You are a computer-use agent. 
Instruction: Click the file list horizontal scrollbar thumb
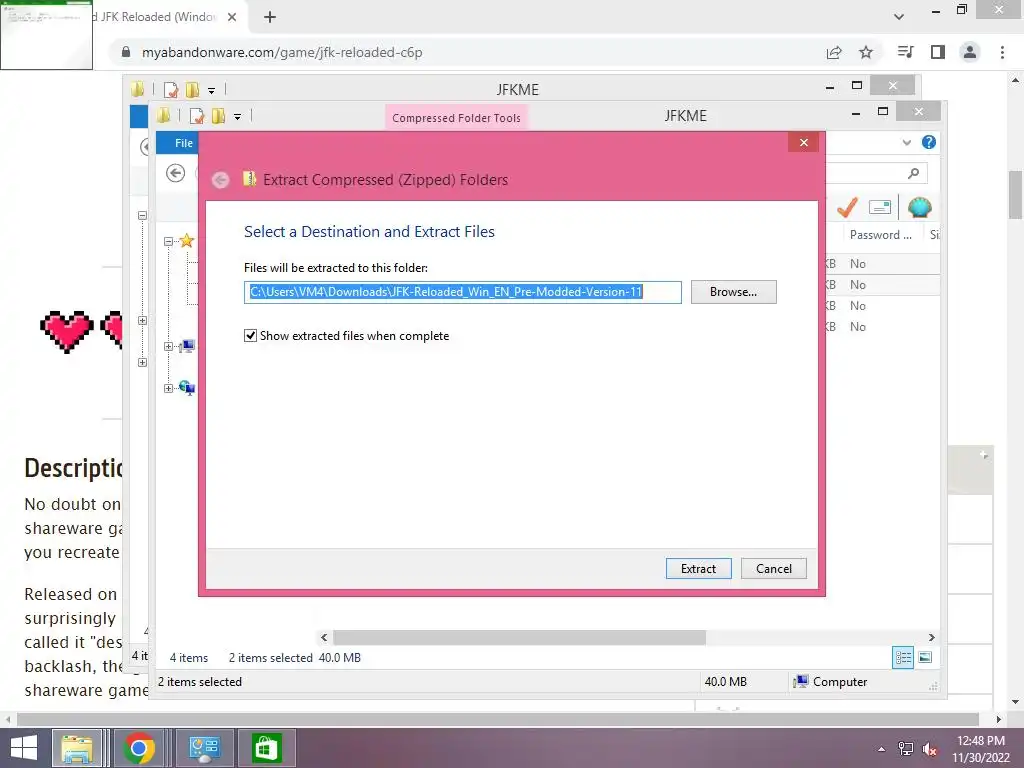pos(519,637)
